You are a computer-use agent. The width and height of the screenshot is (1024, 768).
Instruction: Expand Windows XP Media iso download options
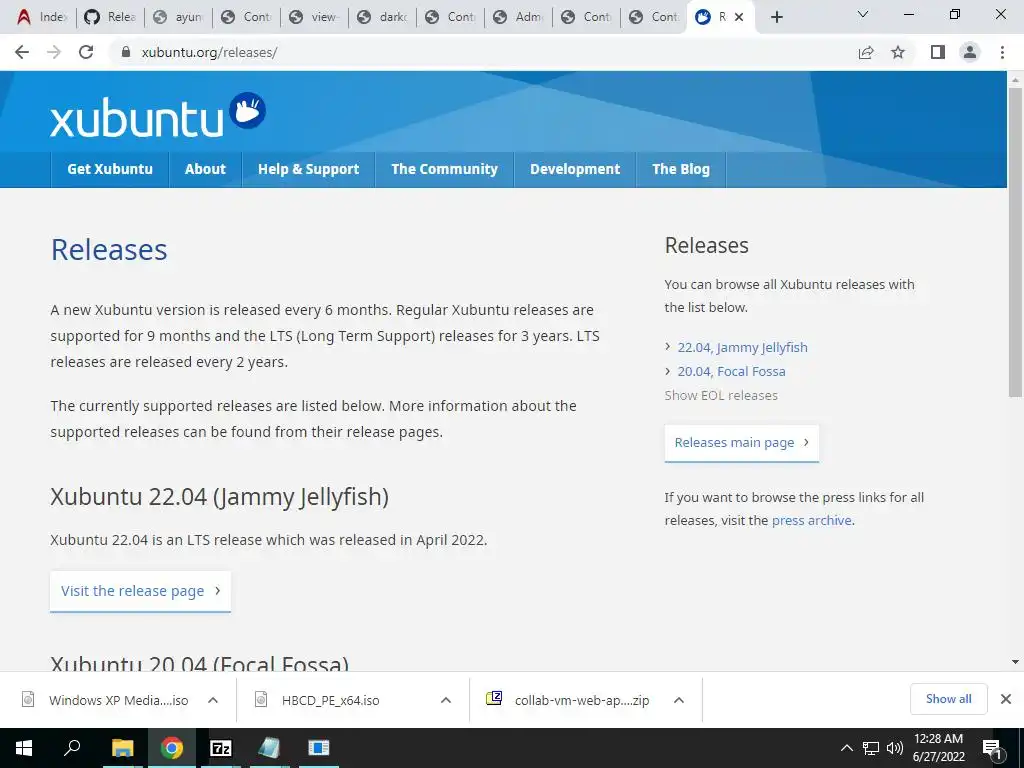click(x=213, y=700)
